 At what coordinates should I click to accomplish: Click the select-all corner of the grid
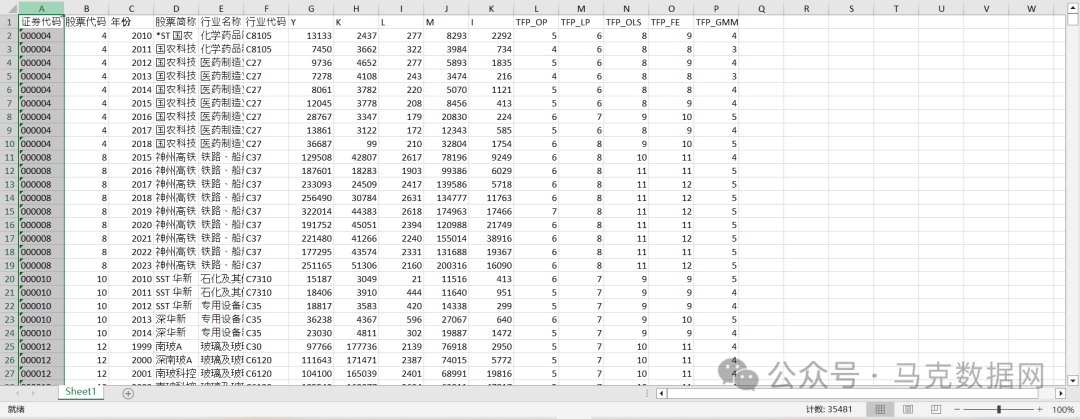(10, 8)
